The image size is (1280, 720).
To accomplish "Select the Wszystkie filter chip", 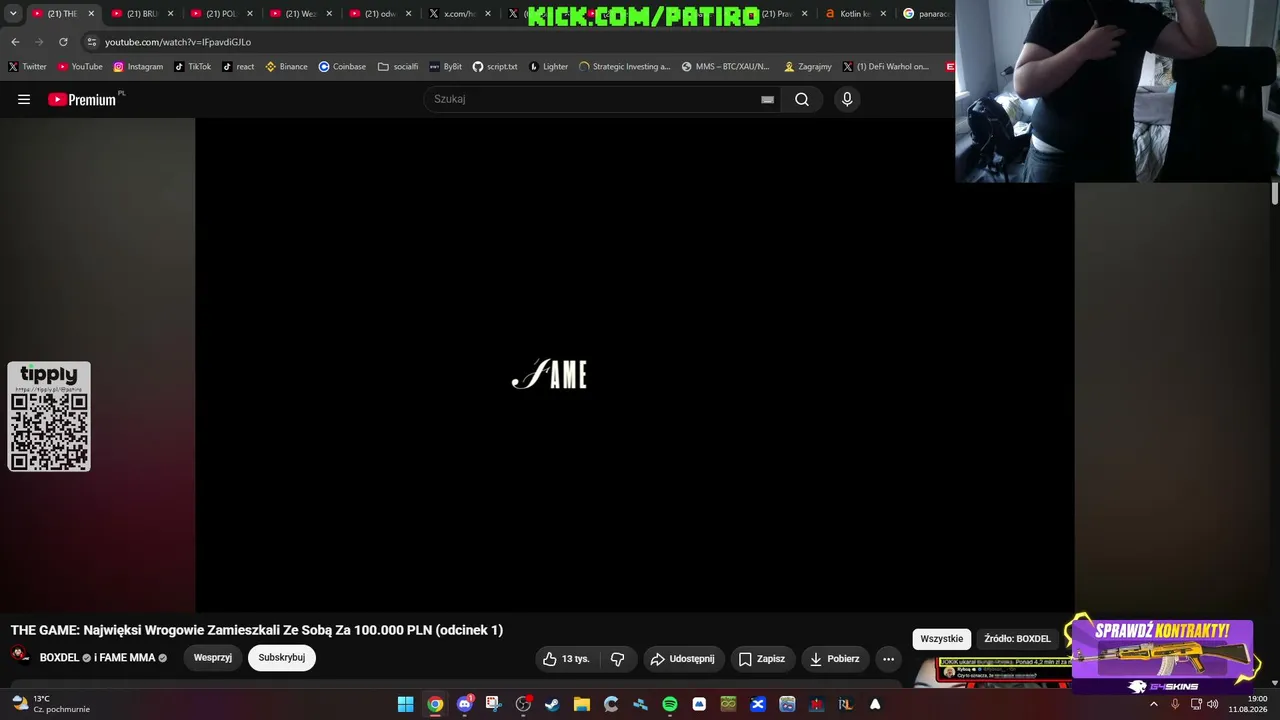I will click(x=942, y=639).
